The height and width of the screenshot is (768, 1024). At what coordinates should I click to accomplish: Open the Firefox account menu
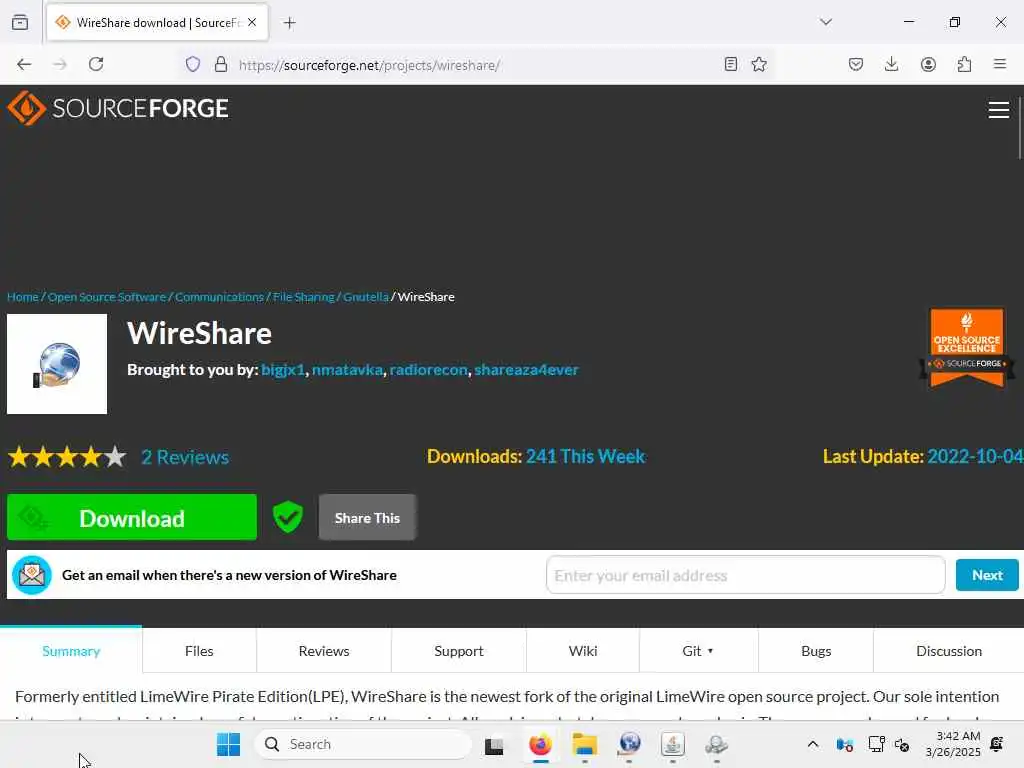928,64
